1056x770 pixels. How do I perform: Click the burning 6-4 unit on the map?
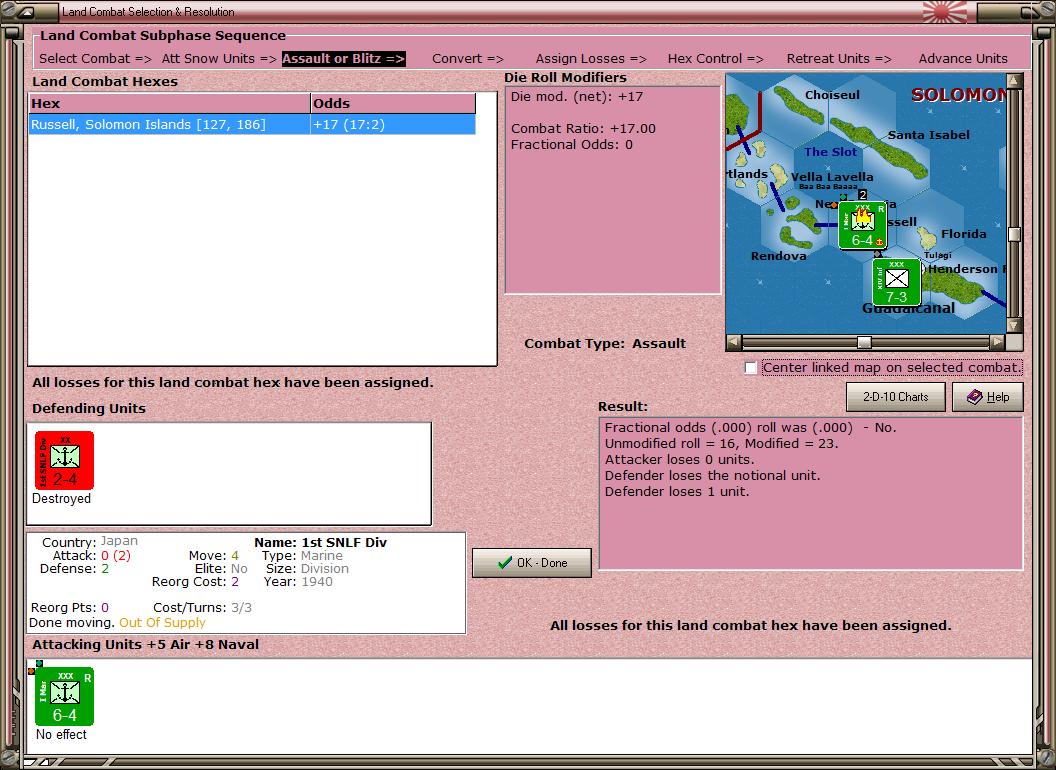tap(862, 224)
